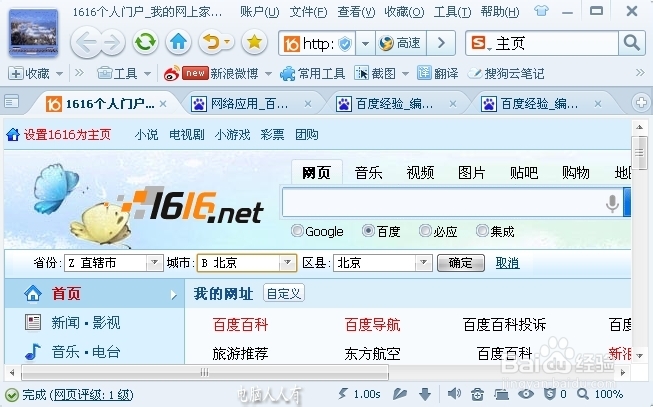Close the 1616个人门户 tab
Image resolution: width=653 pixels, height=407 pixels.
[163, 104]
